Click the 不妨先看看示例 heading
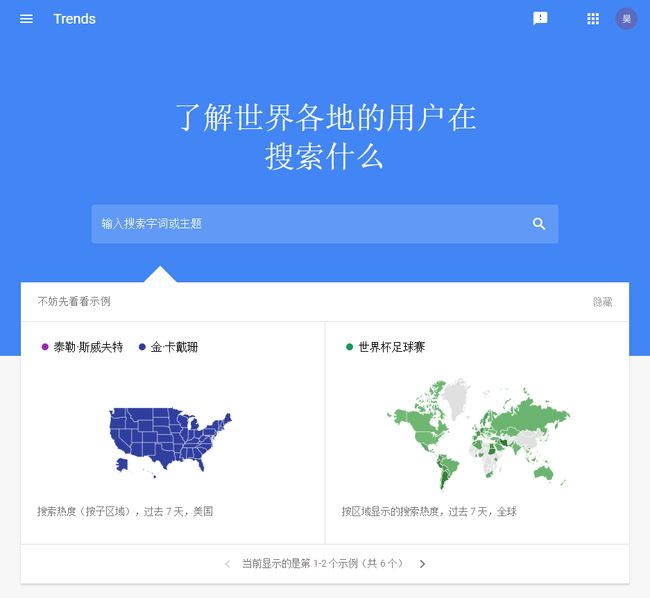This screenshot has height=598, width=650. (x=74, y=301)
